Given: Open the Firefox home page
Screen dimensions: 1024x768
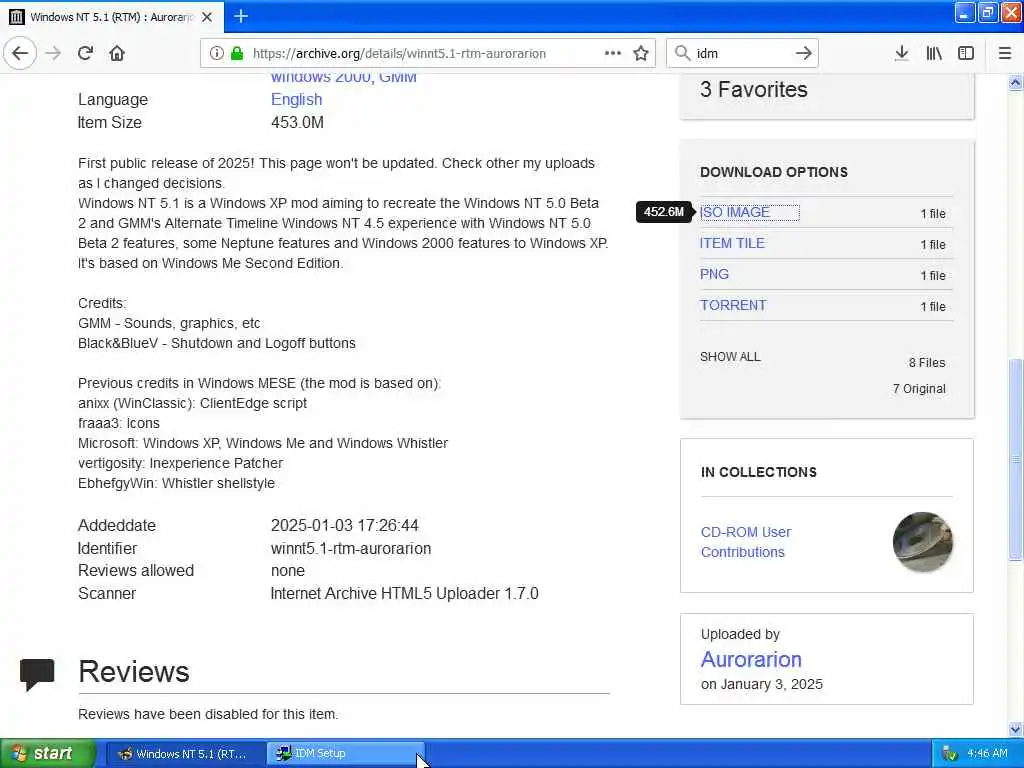Looking at the screenshot, I should 117,53.
